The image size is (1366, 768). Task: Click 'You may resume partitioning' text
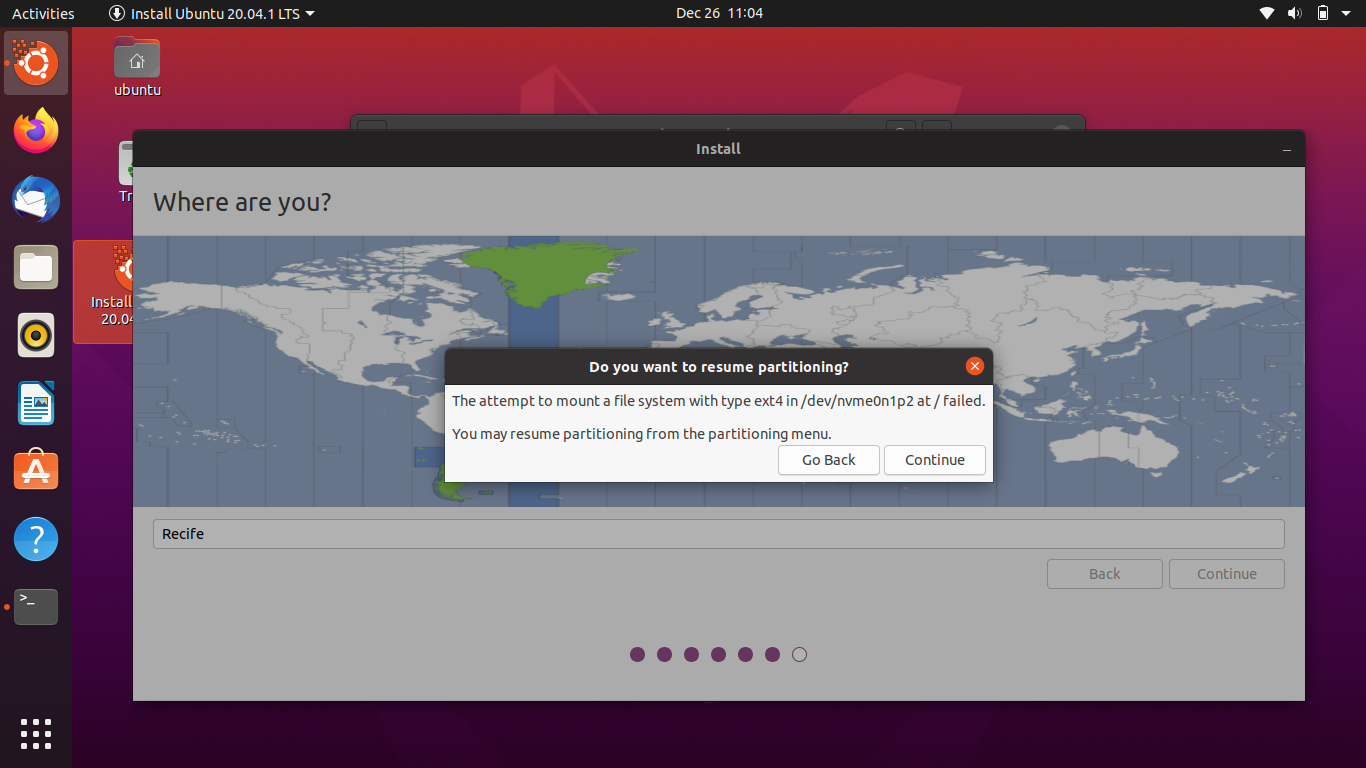(641, 434)
